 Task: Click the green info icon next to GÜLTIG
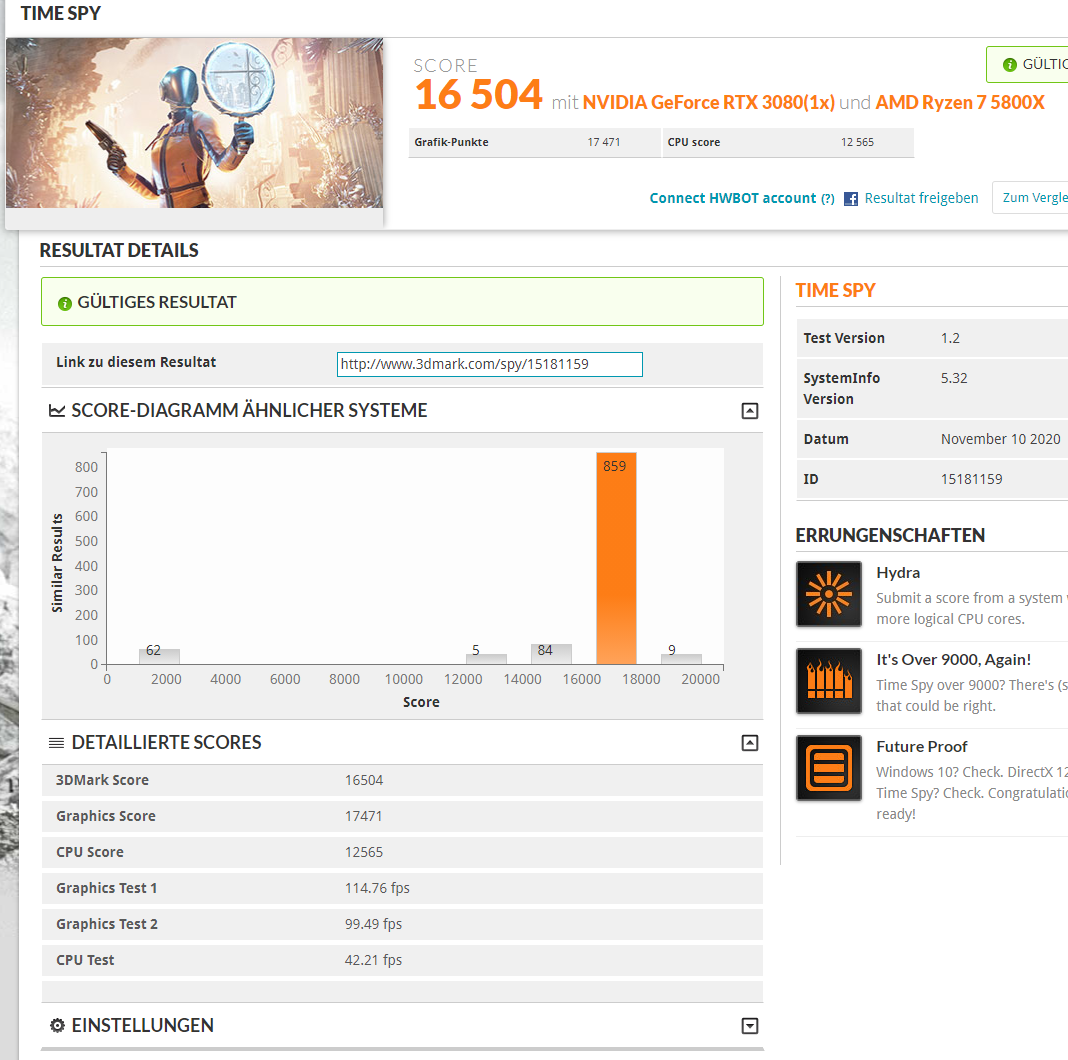(x=1010, y=63)
